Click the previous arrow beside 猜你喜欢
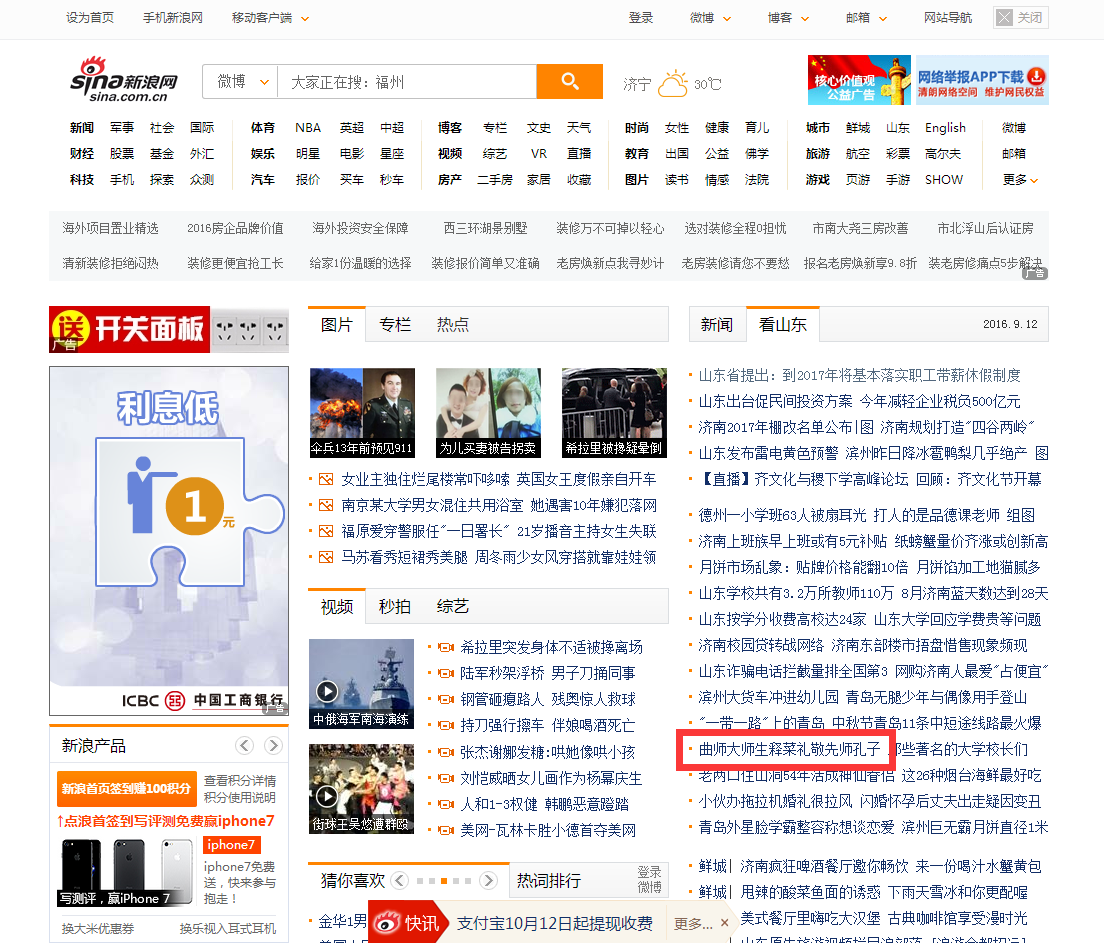The image size is (1104, 943). (x=400, y=881)
